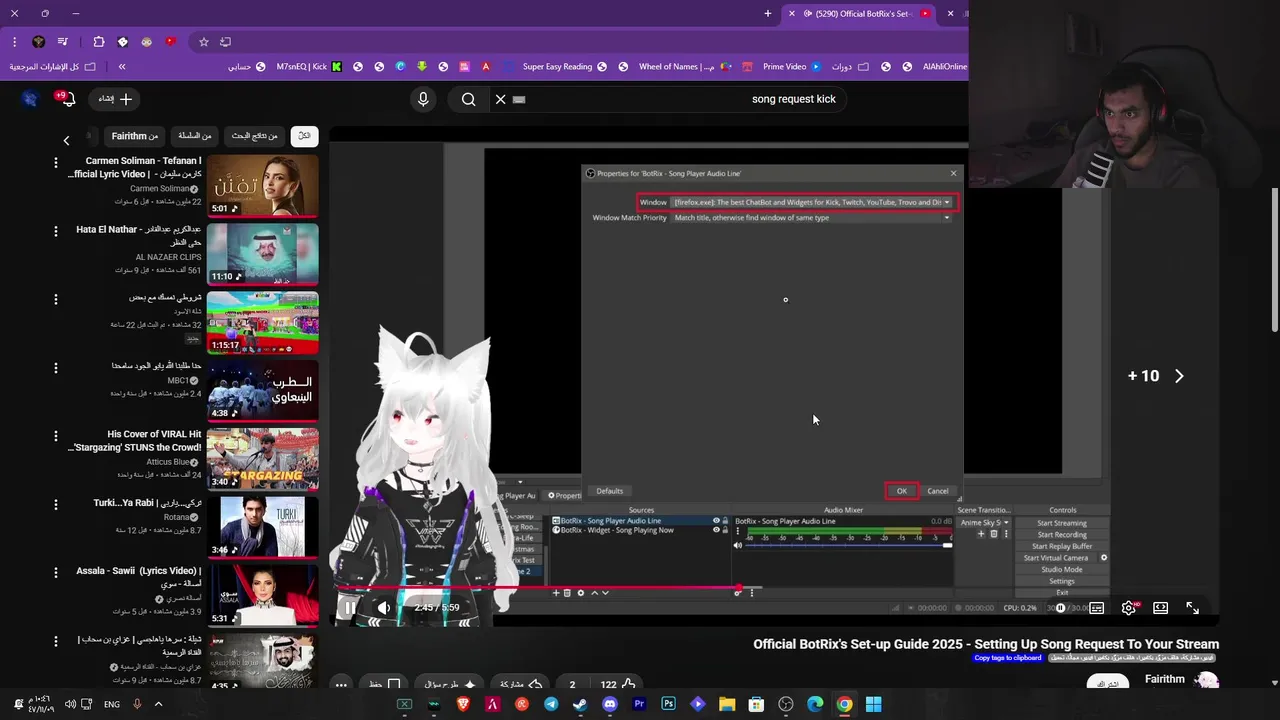
Task: Toggle the autoplay switch in the player
Action: [1060, 607]
